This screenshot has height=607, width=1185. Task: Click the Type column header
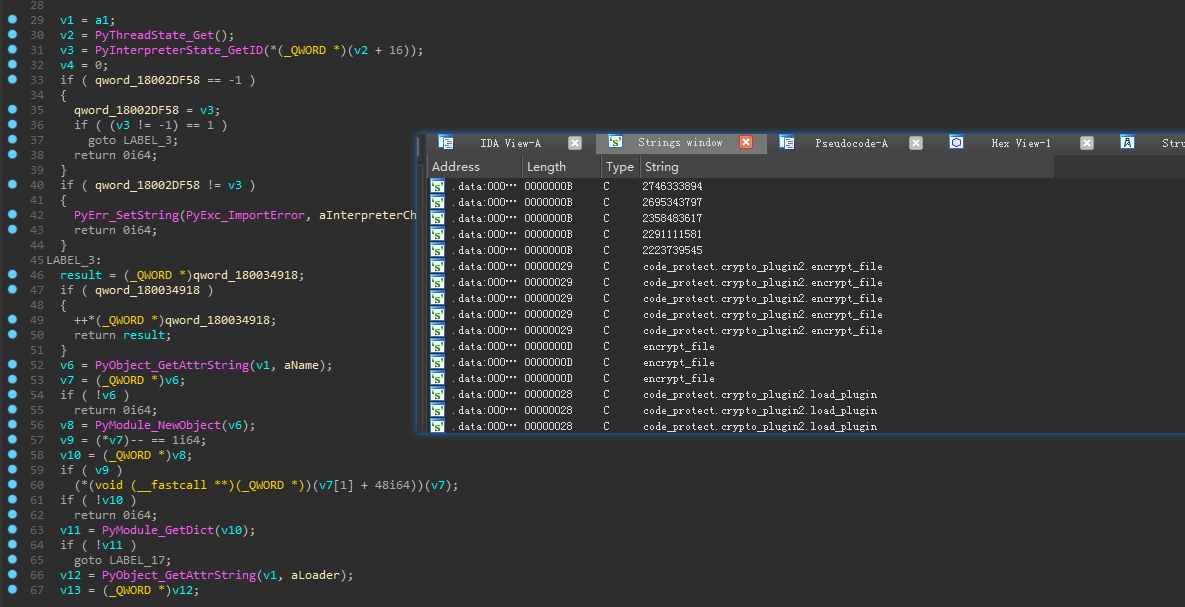[620, 167]
